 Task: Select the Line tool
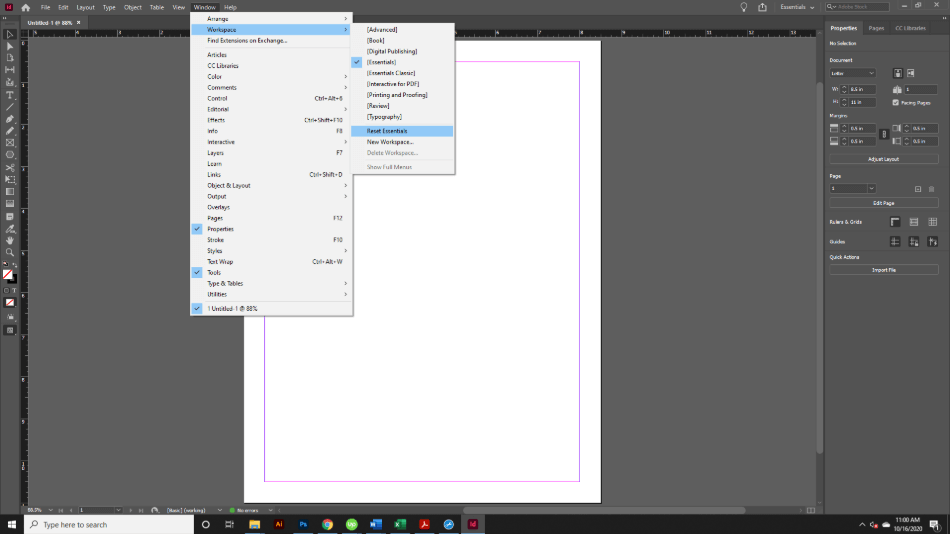tap(10, 107)
